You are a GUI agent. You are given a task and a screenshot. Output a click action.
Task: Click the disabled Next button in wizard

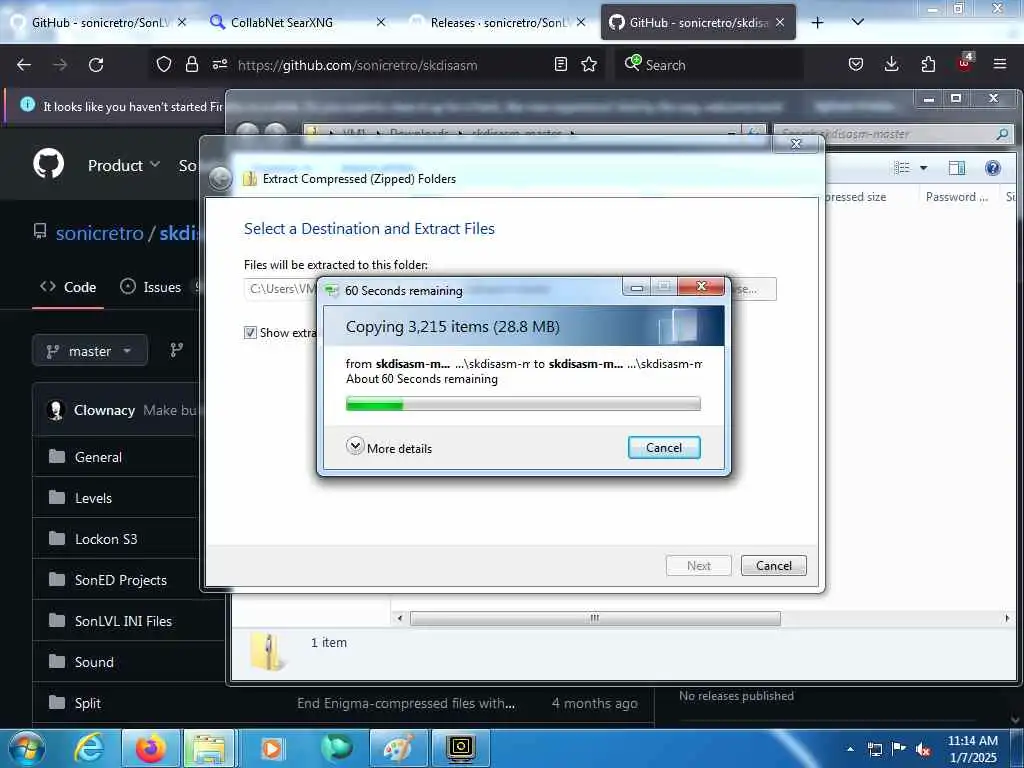(x=698, y=566)
